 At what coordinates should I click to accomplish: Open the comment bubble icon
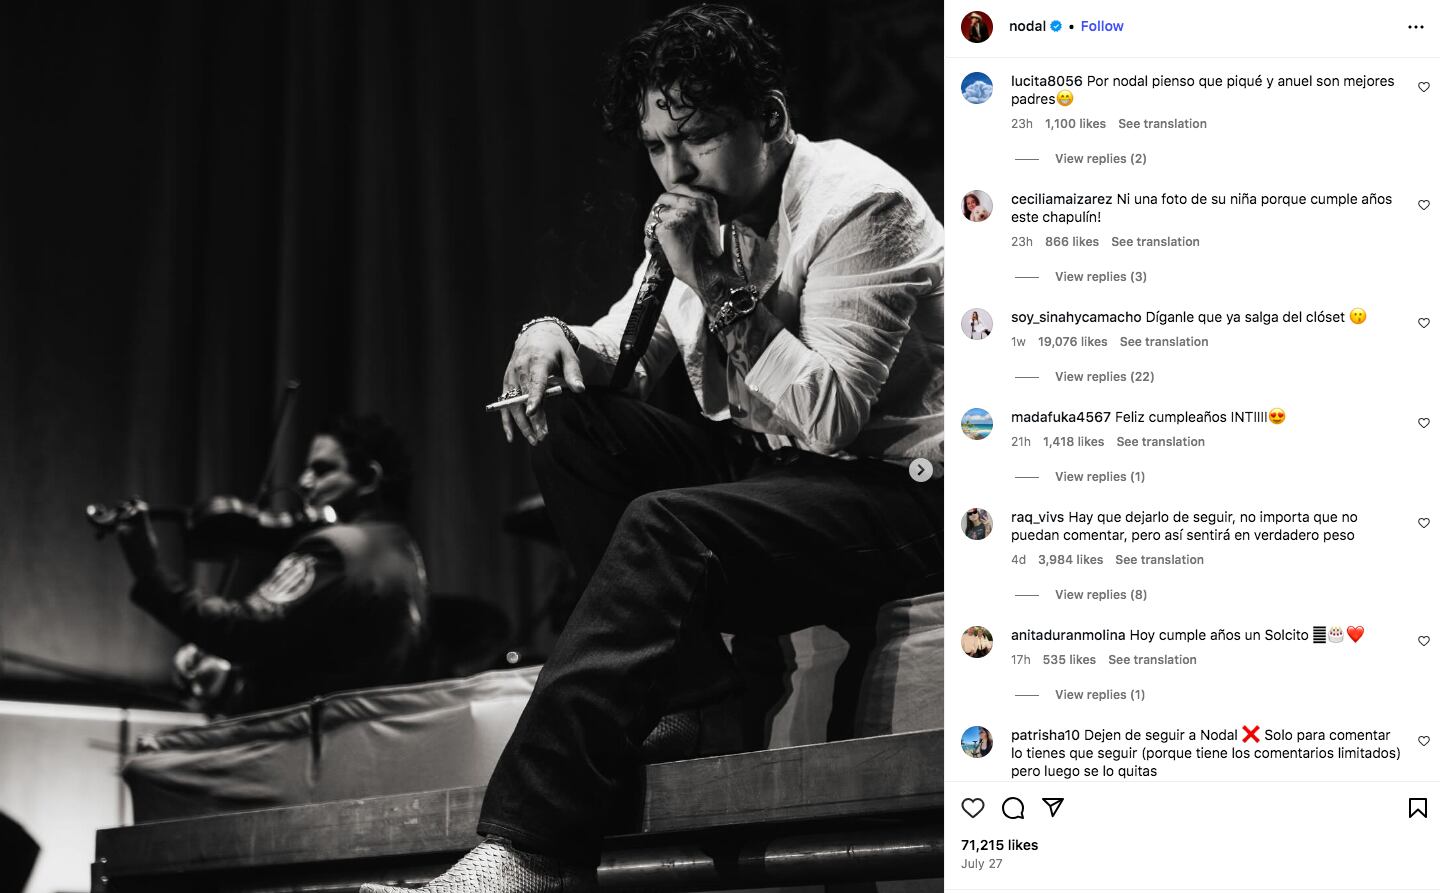[1013, 808]
